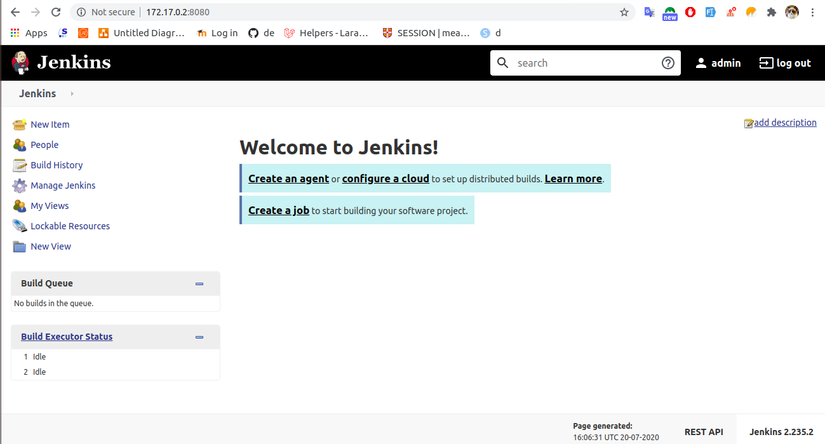Collapse the Build Queue panel
The image size is (825, 444).
tap(199, 284)
